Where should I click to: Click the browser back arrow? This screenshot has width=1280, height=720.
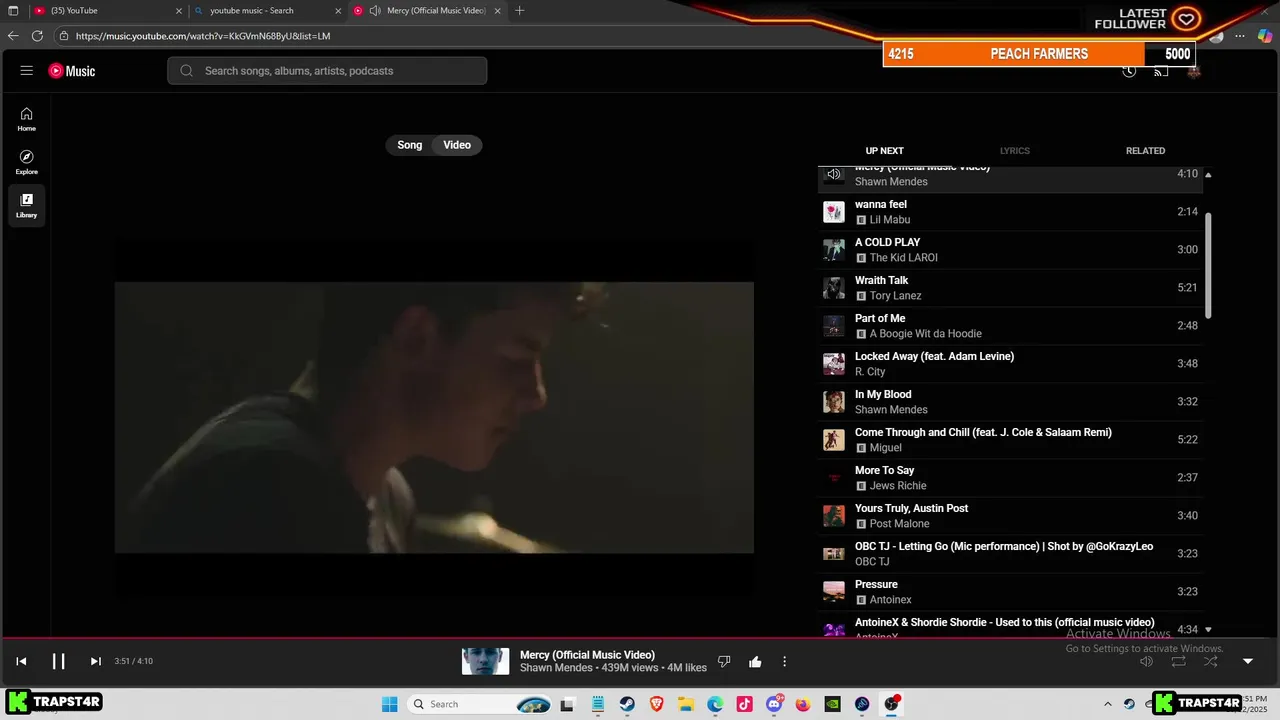point(13,36)
